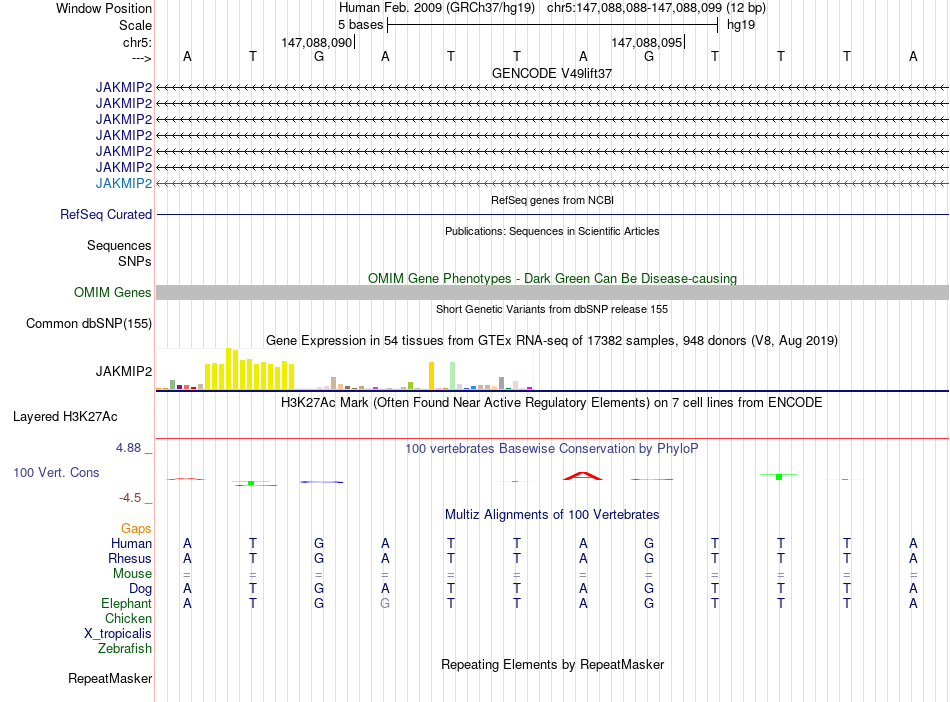Select the Human alignment row label

click(x=131, y=543)
